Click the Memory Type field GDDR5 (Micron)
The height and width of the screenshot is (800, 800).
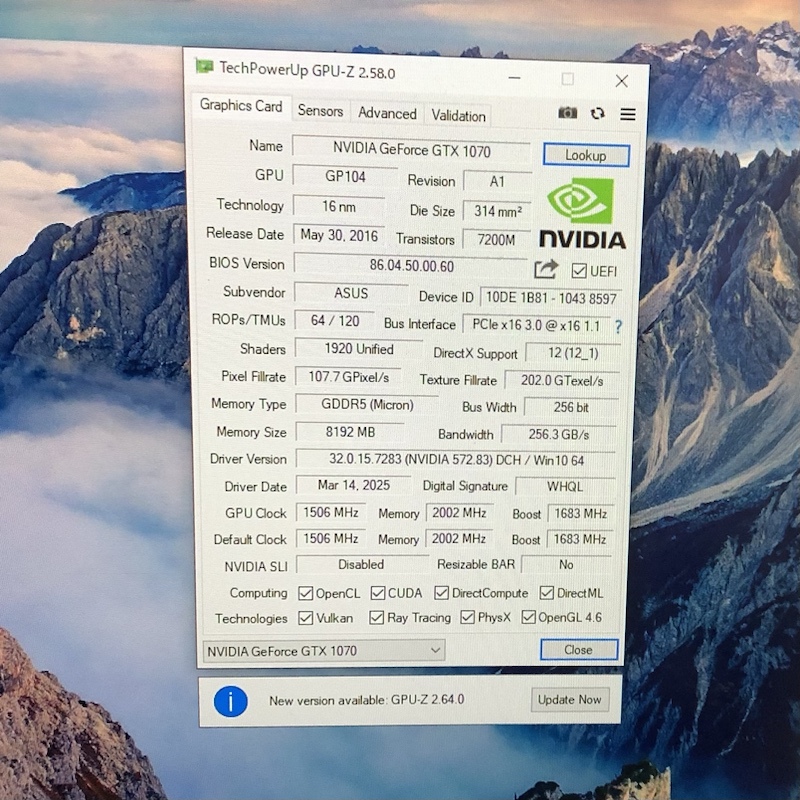[367, 405]
